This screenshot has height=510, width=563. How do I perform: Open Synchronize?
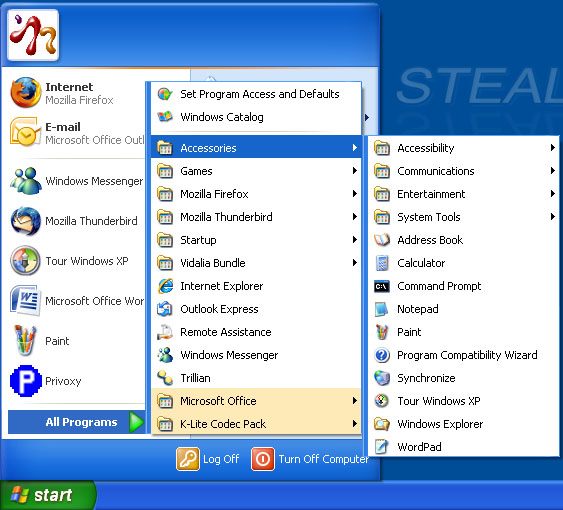tap(464, 378)
